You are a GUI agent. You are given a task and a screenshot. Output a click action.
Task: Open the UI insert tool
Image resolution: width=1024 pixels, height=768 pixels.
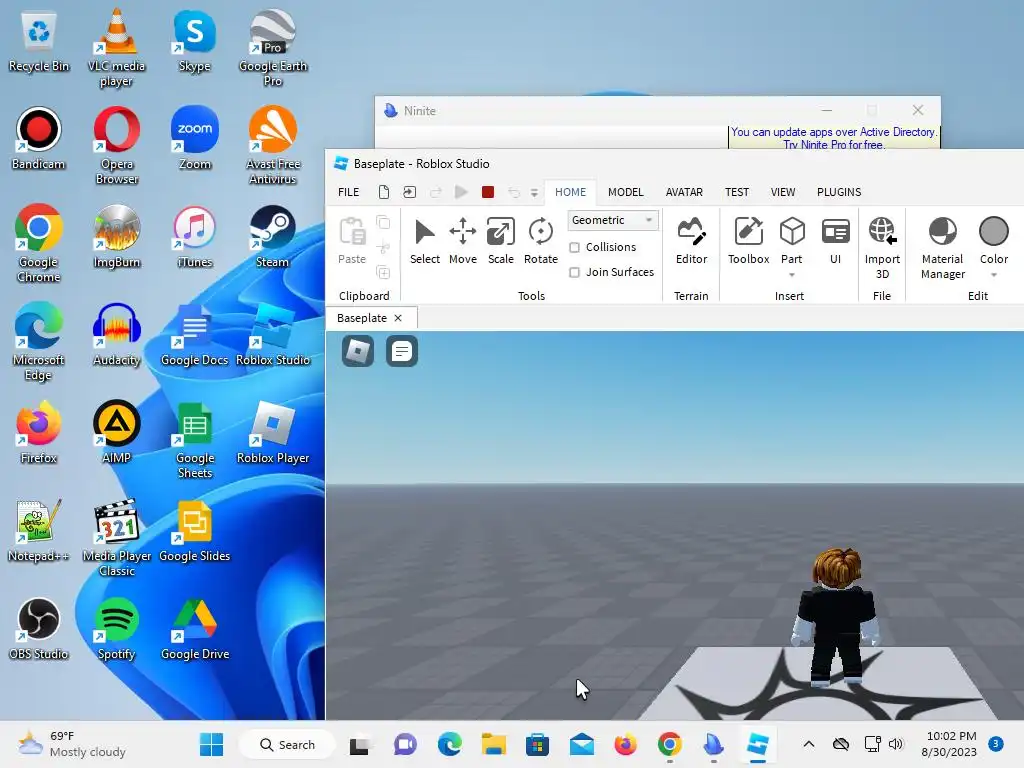(x=835, y=242)
